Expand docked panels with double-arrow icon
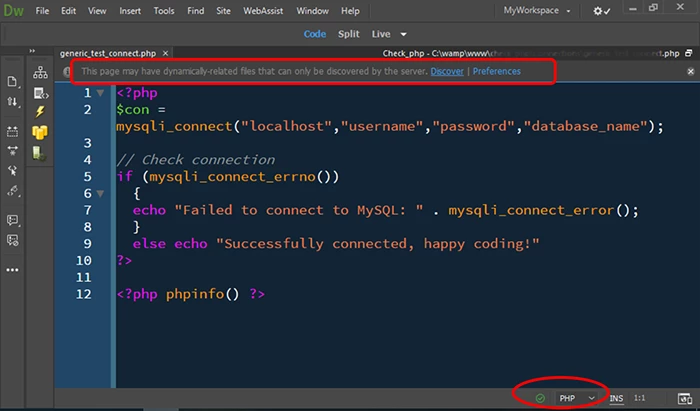The width and height of the screenshot is (700, 411). 32,51
